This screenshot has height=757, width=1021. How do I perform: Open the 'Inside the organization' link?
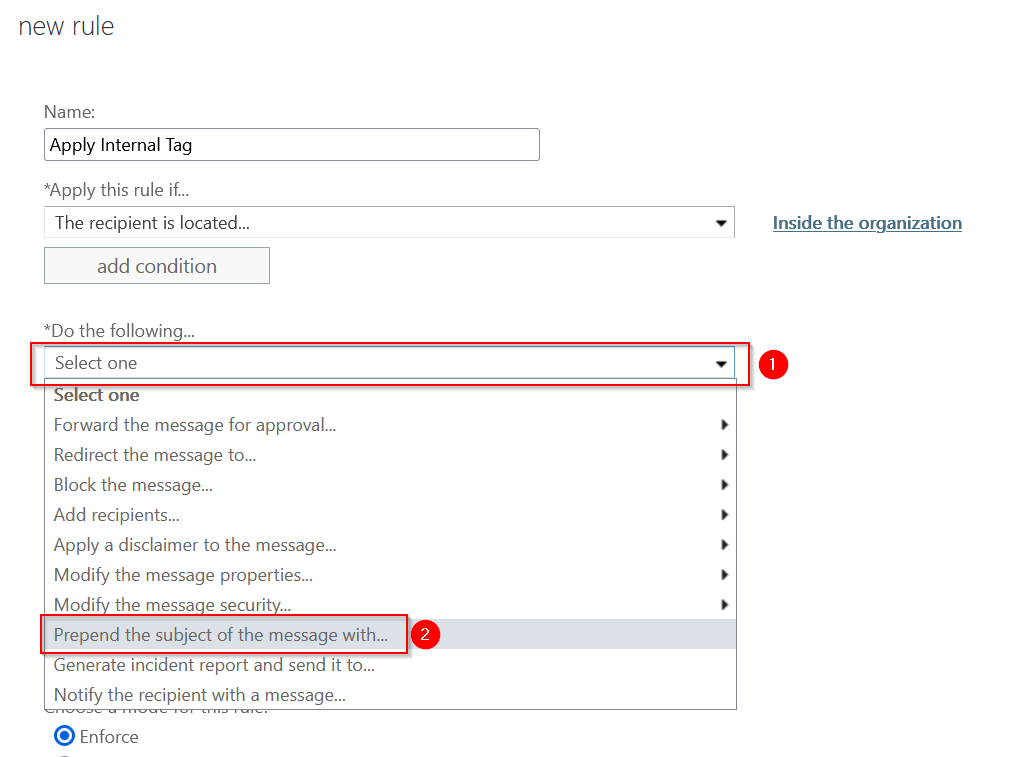pos(866,223)
